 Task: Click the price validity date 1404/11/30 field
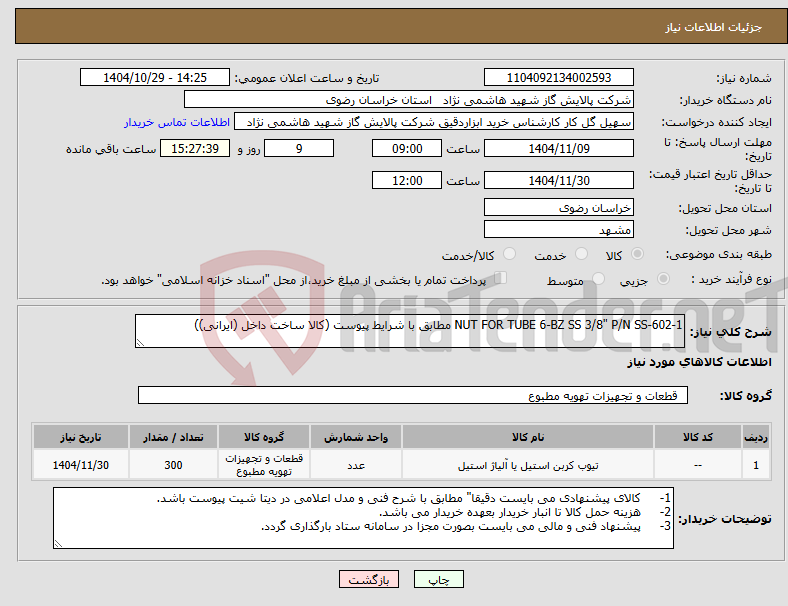(x=558, y=180)
